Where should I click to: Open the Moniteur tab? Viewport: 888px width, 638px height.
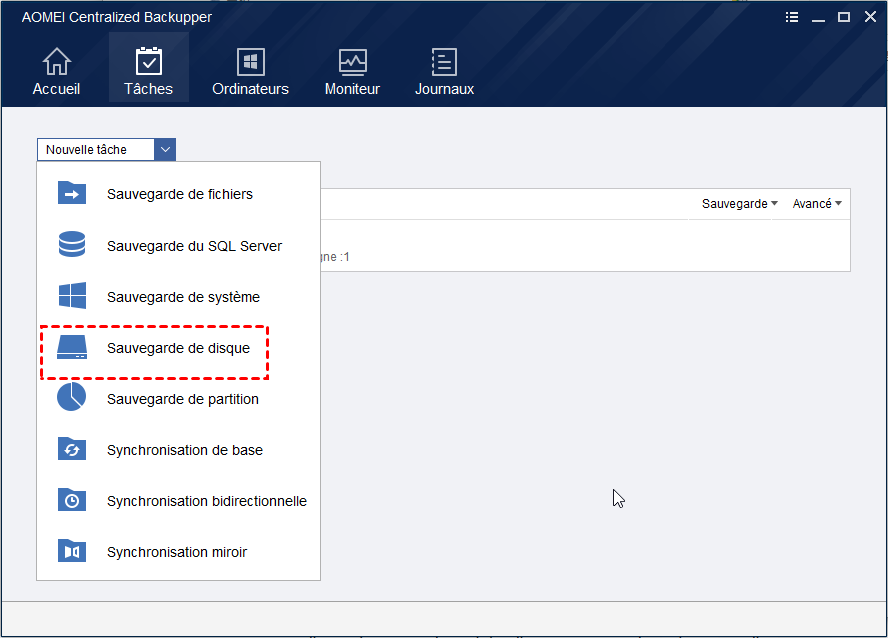tap(352, 70)
